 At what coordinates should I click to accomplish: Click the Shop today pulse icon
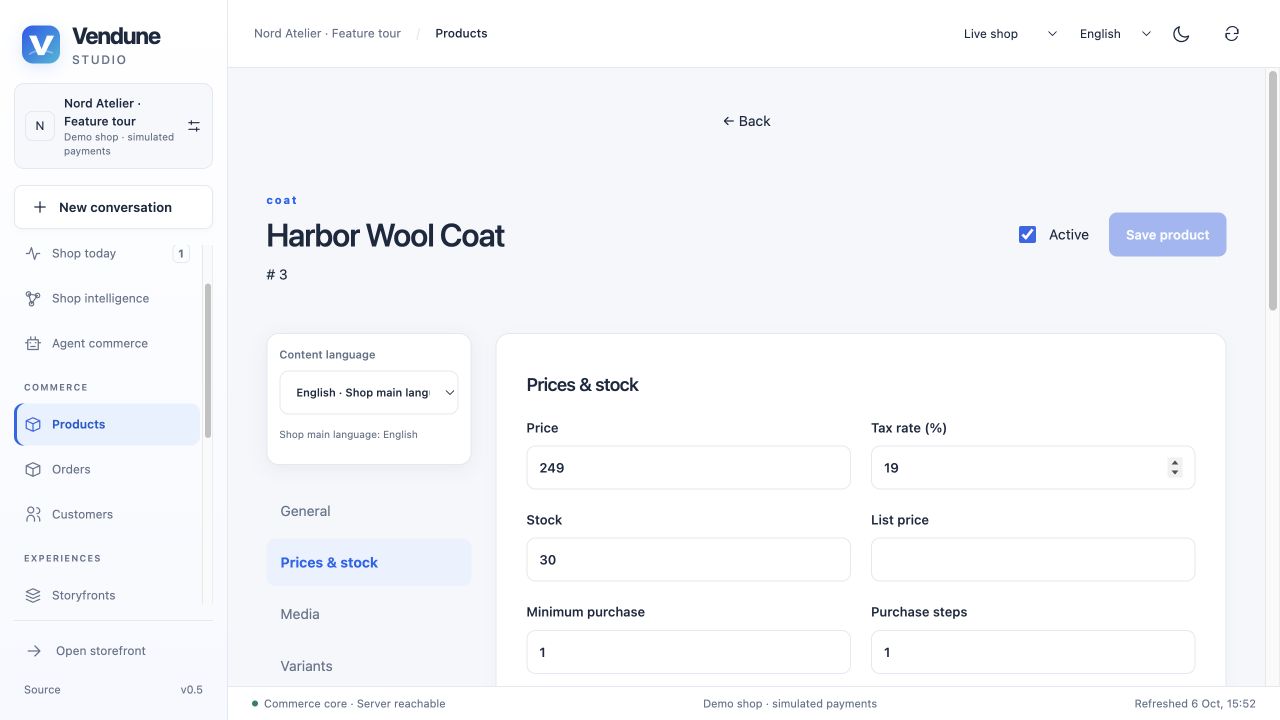(x=33, y=253)
